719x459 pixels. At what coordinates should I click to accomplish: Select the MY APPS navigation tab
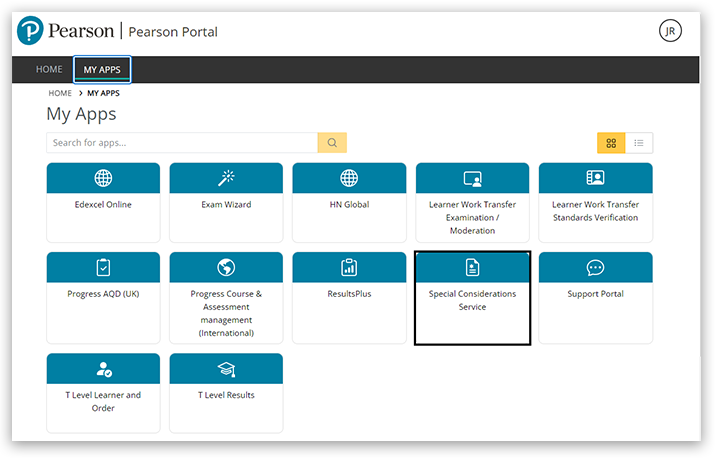102,70
